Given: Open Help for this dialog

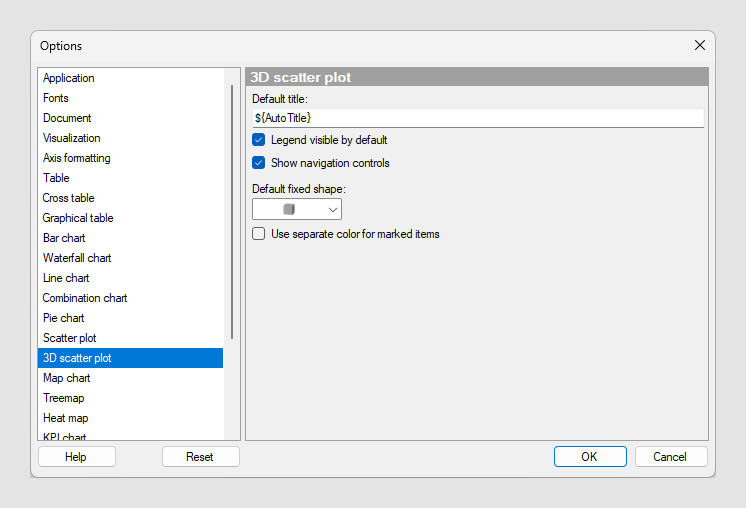Looking at the screenshot, I should (x=77, y=457).
